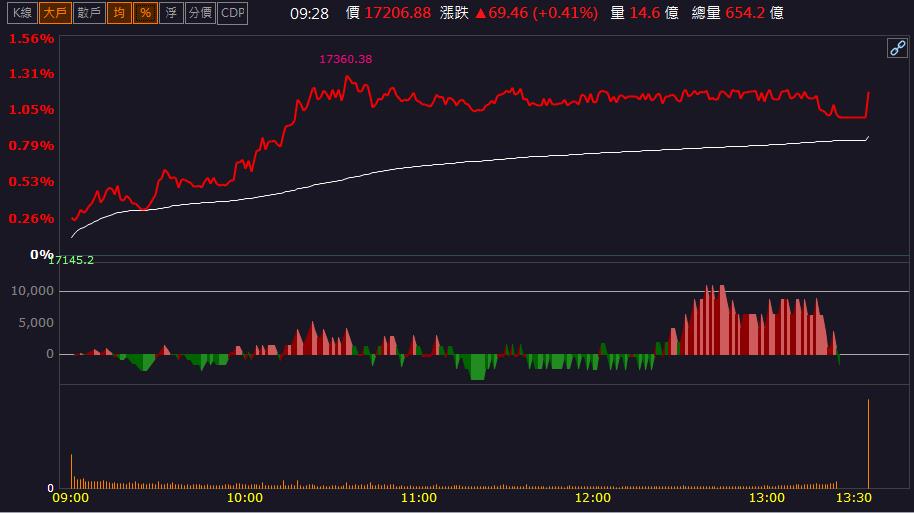Click the 17360.38 high price label
The height and width of the screenshot is (513, 914).
[346, 59]
